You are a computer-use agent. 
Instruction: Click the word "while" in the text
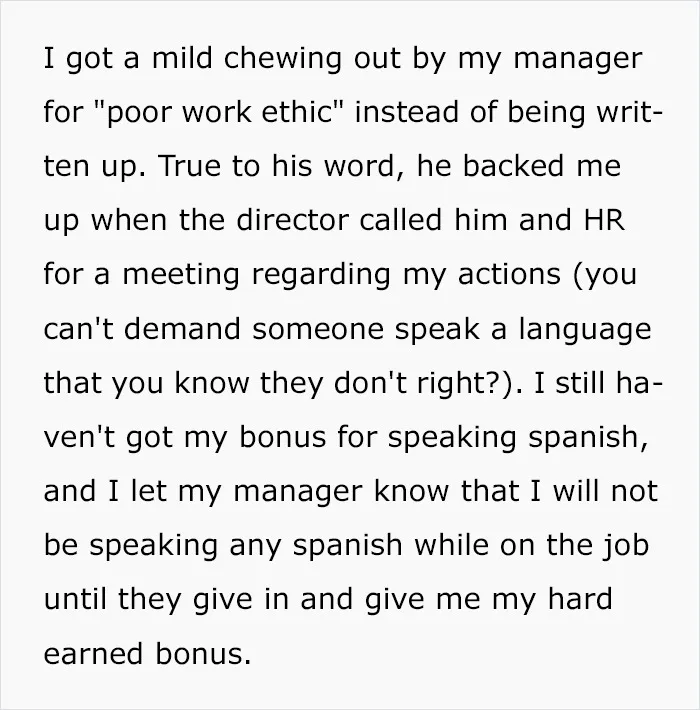click(451, 544)
